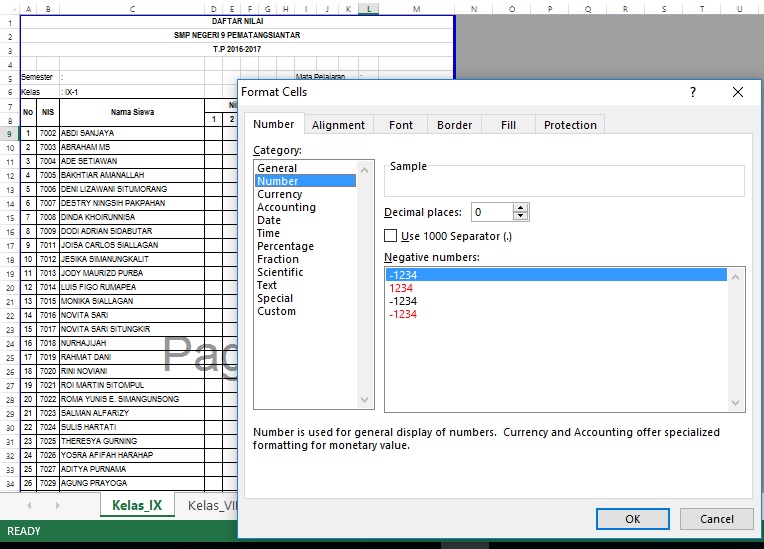Select highlighted -1234 negative format
The height and width of the screenshot is (549, 764).
[556, 275]
